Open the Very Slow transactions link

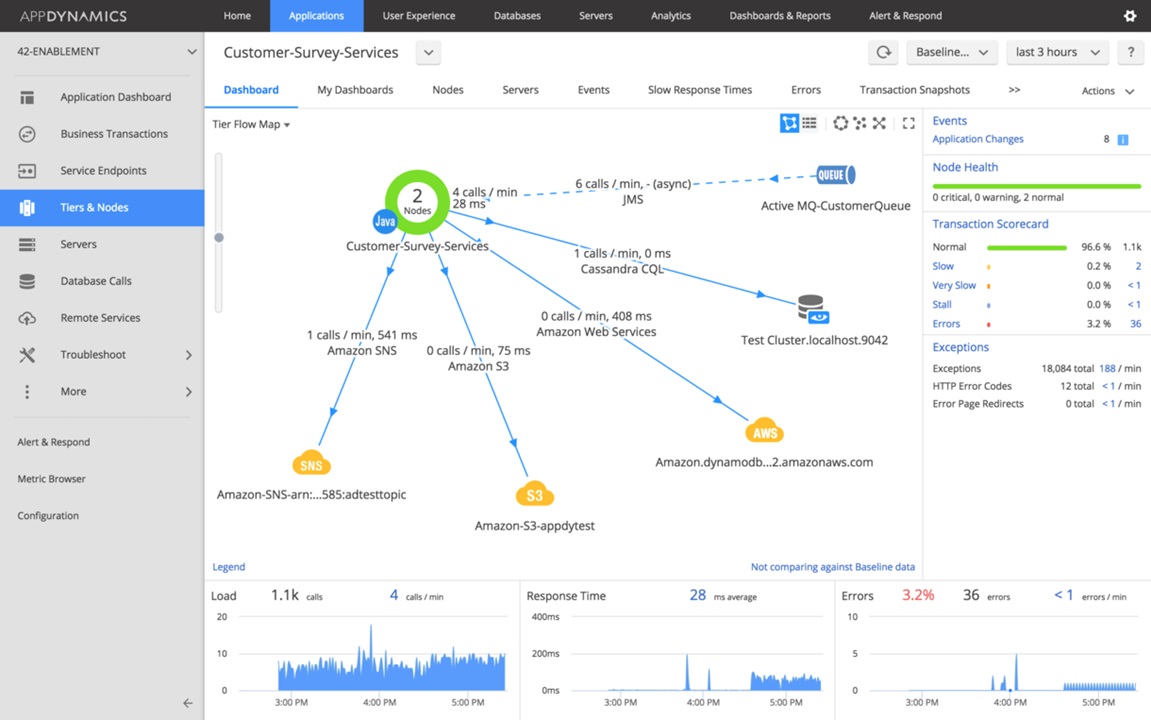954,286
